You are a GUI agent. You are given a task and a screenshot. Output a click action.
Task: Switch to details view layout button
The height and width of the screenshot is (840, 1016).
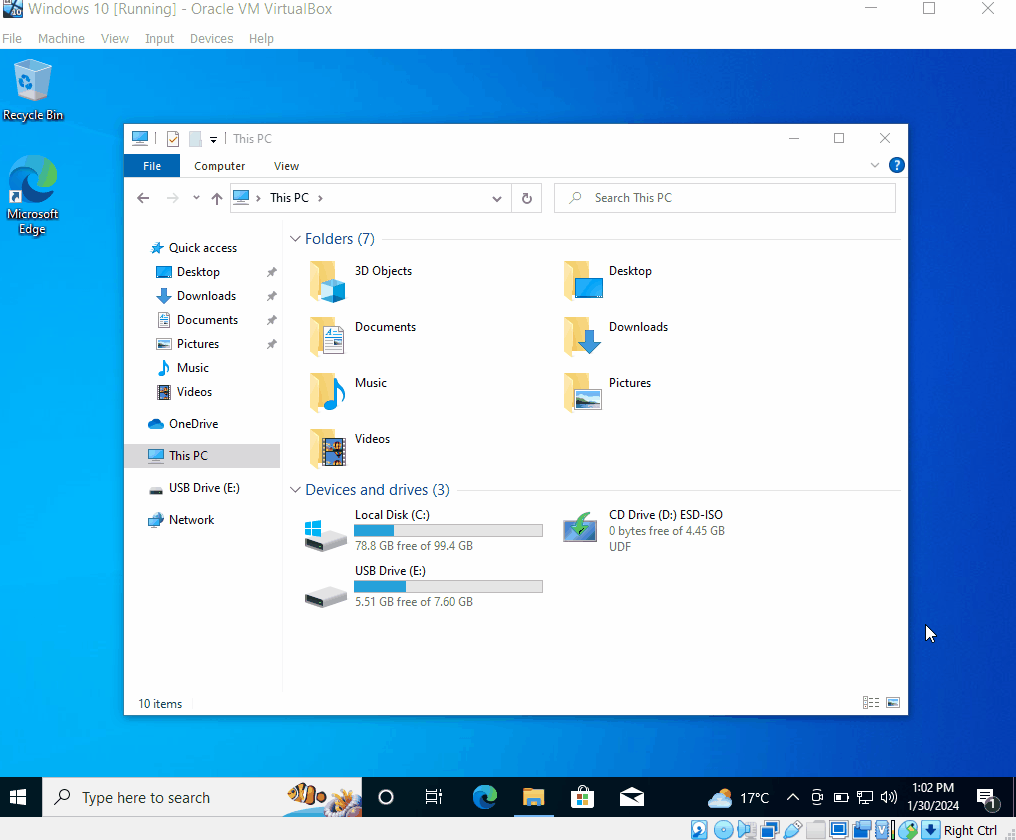pos(871,703)
